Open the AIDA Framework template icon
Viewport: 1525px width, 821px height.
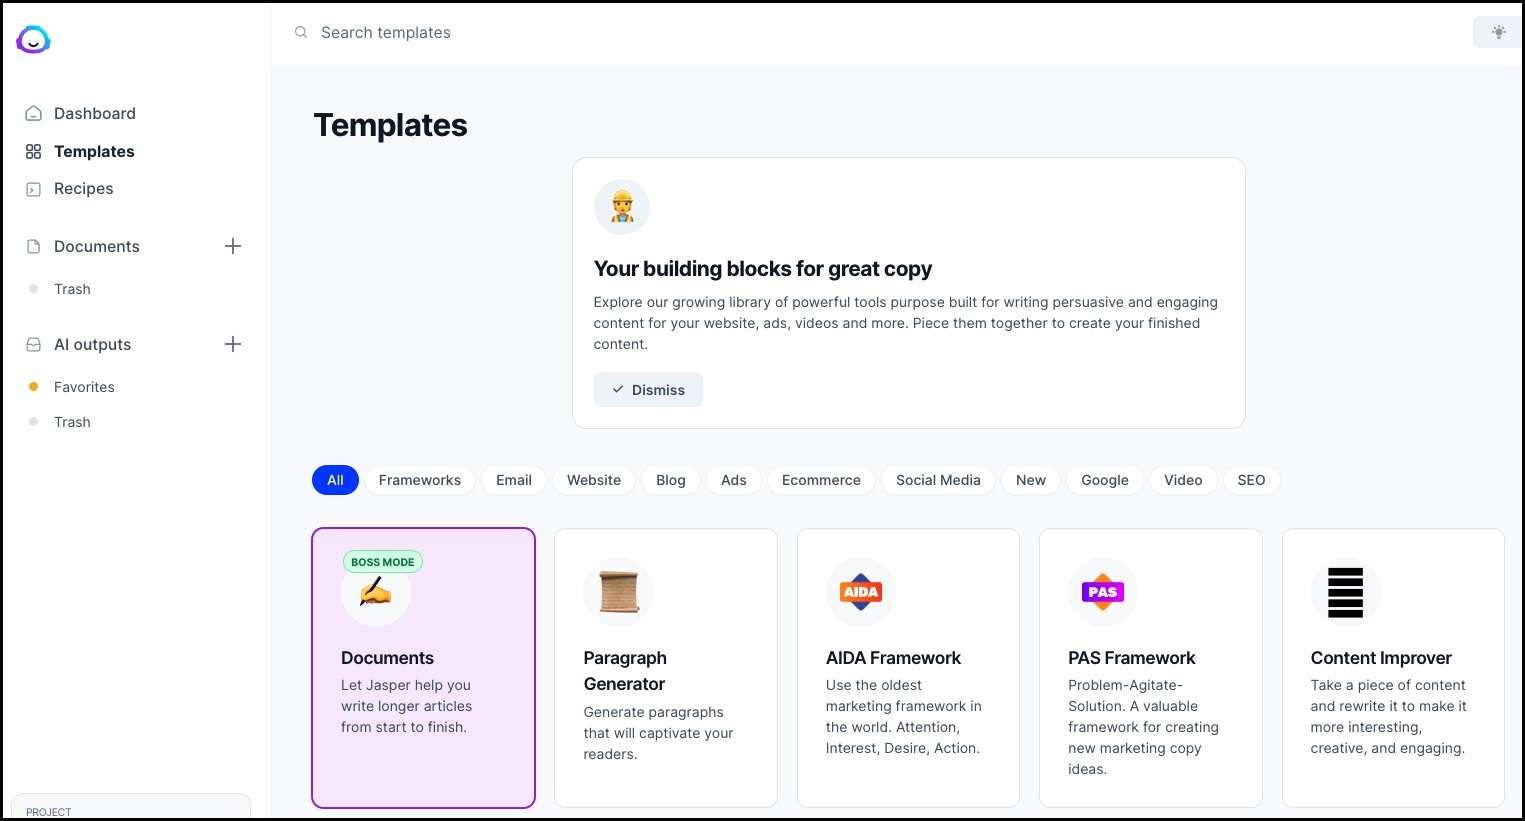[860, 592]
